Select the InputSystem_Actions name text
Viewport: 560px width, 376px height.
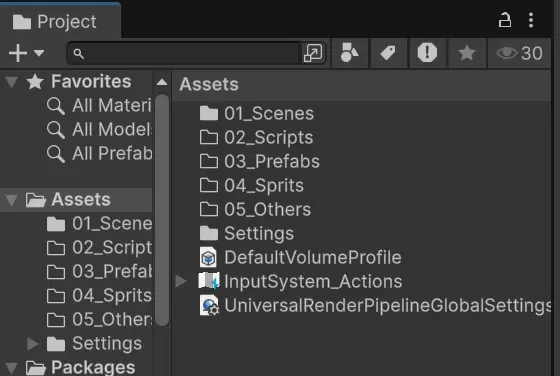(313, 282)
